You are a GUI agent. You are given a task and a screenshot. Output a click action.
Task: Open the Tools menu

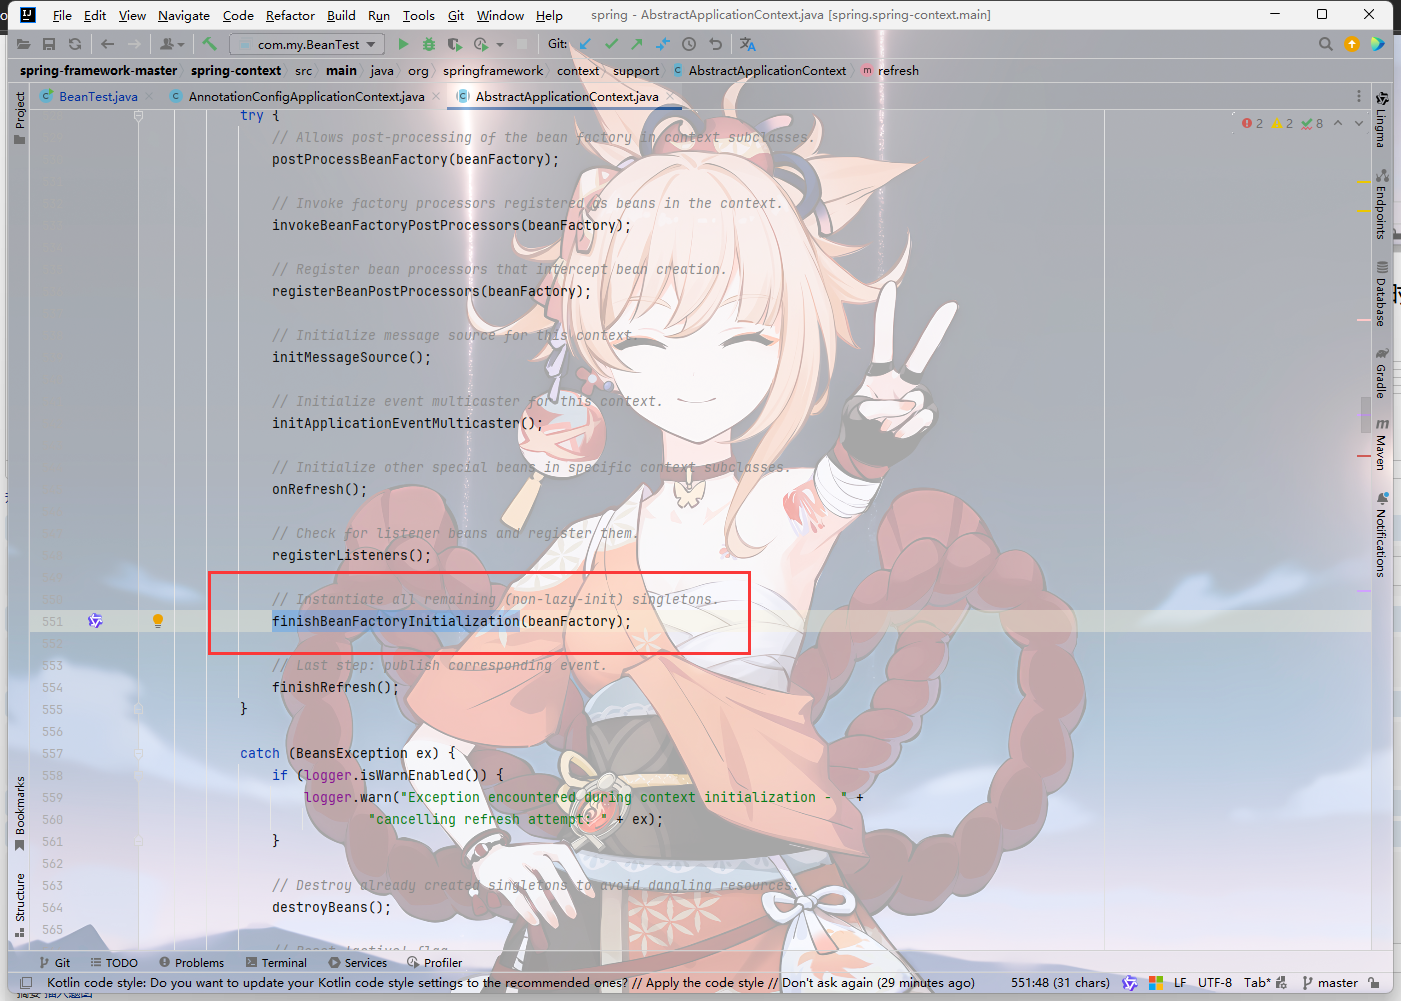point(419,15)
